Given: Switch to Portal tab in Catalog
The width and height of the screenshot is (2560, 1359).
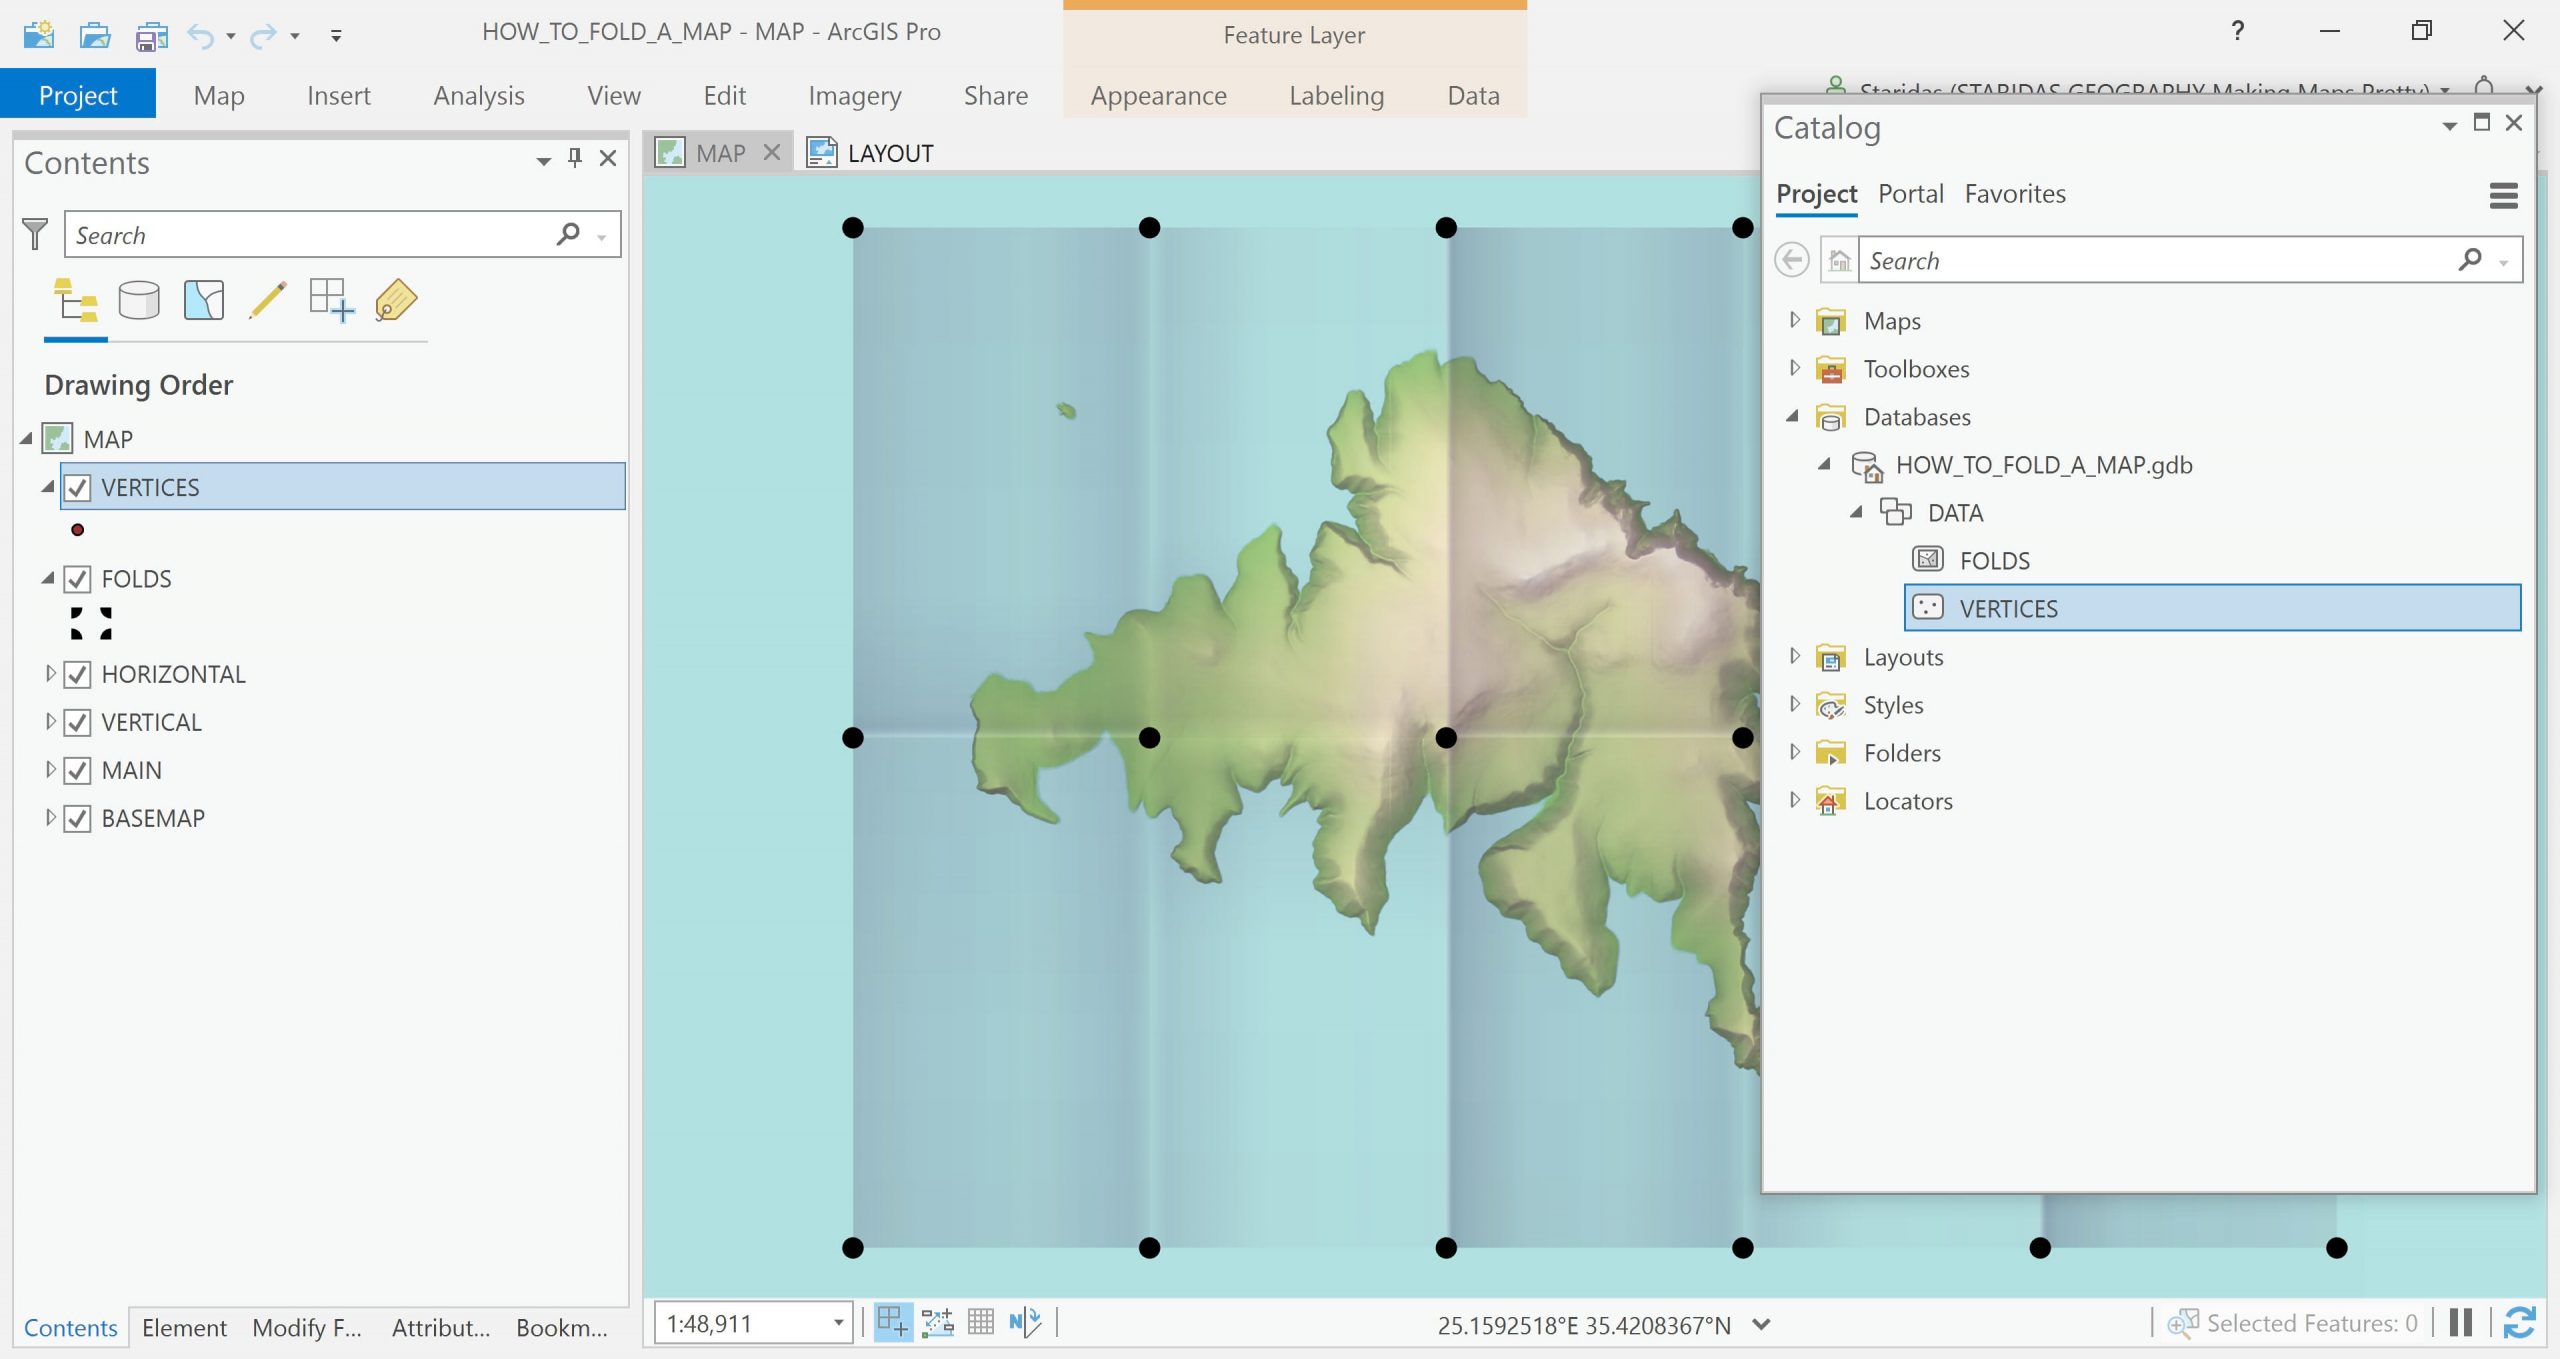Looking at the screenshot, I should (1910, 194).
